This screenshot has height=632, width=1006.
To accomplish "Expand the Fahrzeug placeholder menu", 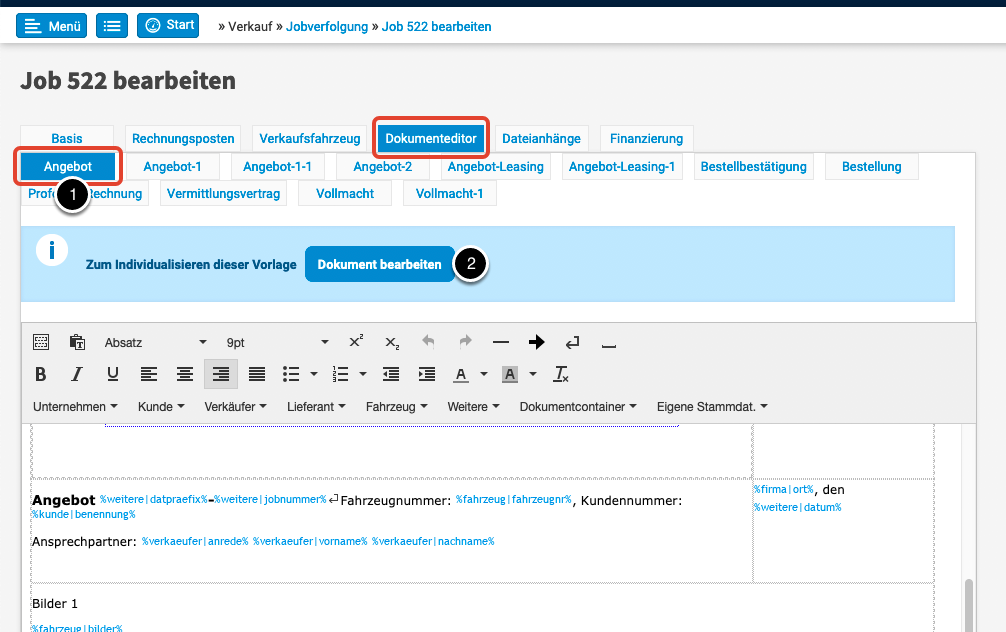I will click(396, 407).
